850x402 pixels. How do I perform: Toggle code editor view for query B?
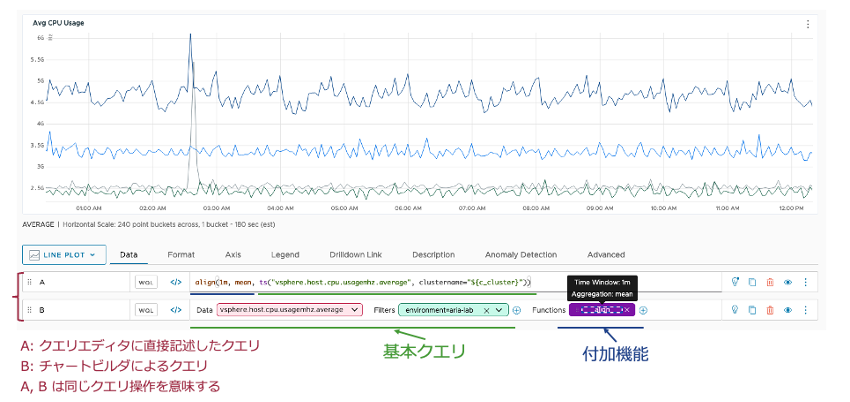tap(176, 310)
